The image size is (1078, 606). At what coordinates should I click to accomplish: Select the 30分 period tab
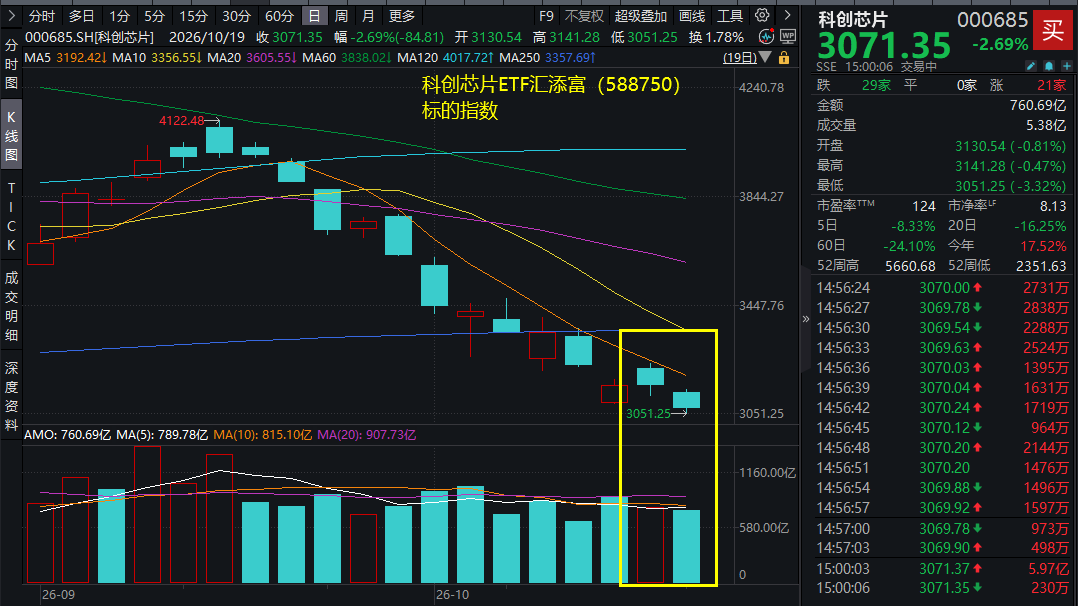[x=236, y=16]
